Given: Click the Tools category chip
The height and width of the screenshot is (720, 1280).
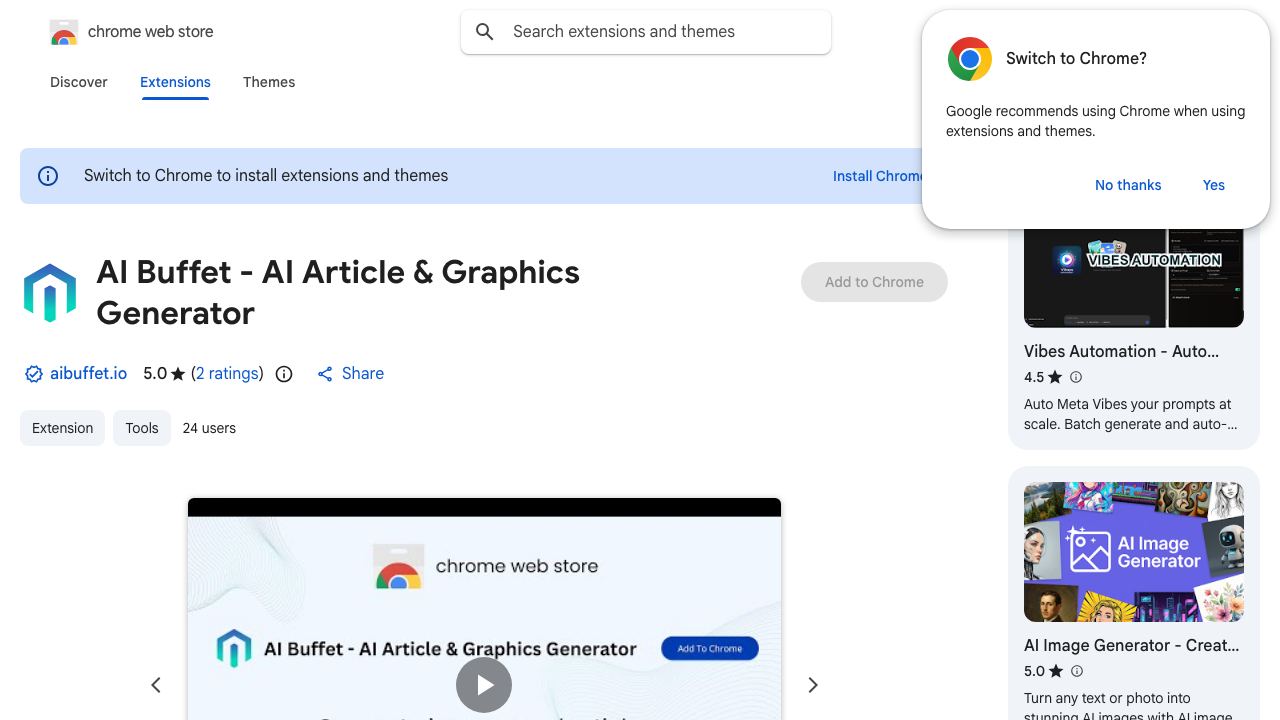Looking at the screenshot, I should click(x=142, y=428).
